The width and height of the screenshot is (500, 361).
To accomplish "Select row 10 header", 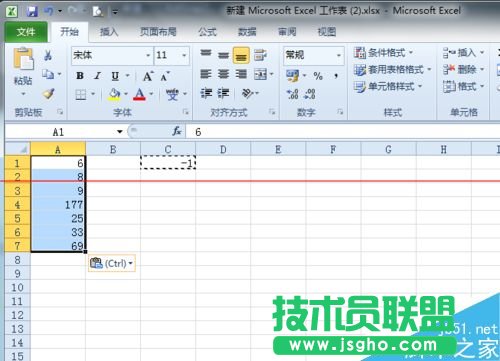I will tap(18, 287).
